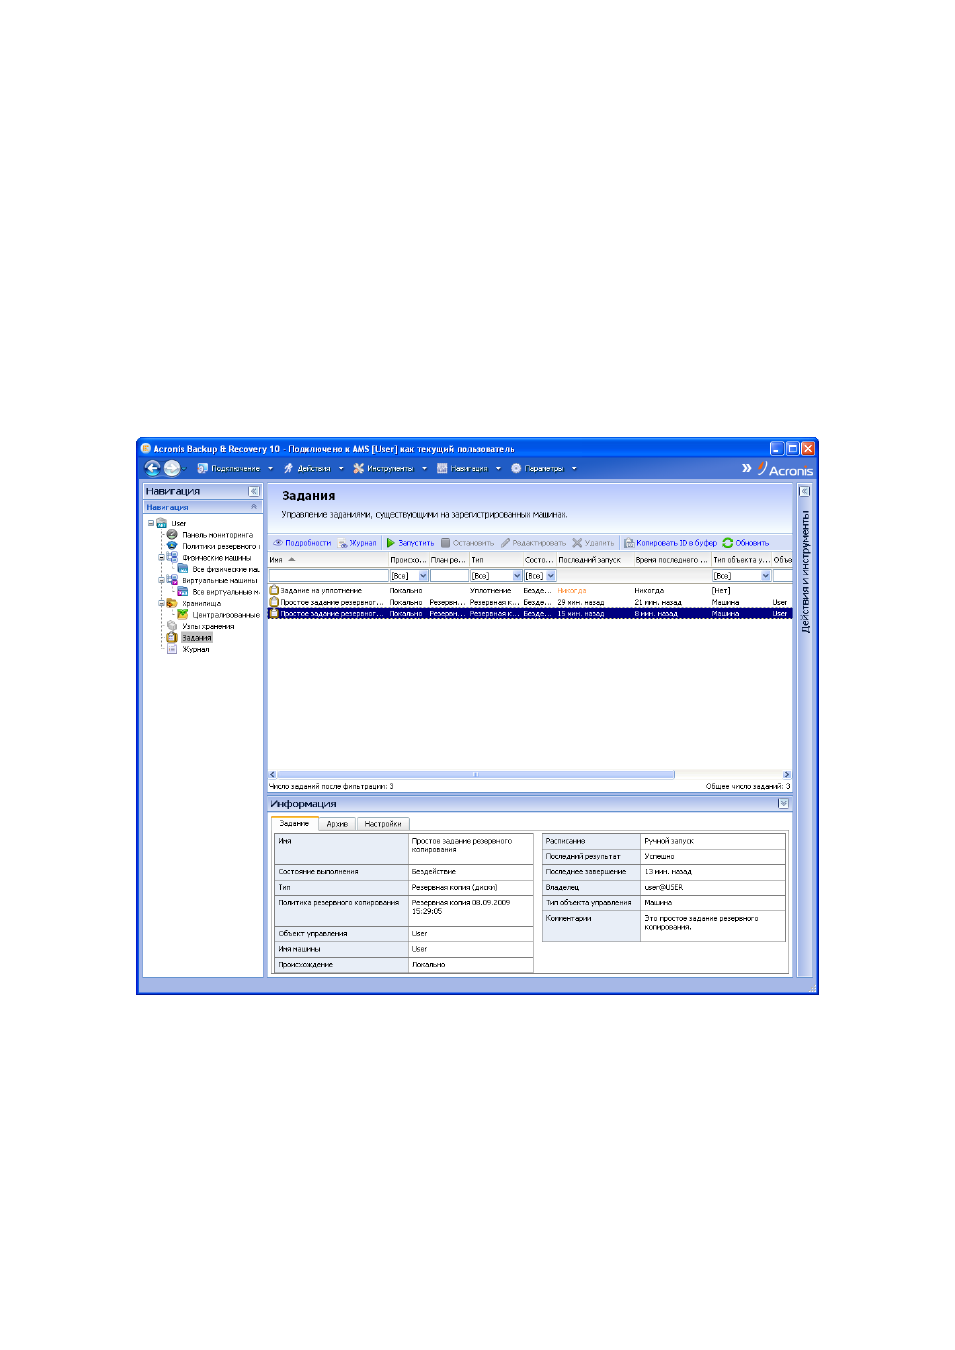
Task: Collapse the User root tree node
Action: pyautogui.click(x=151, y=523)
